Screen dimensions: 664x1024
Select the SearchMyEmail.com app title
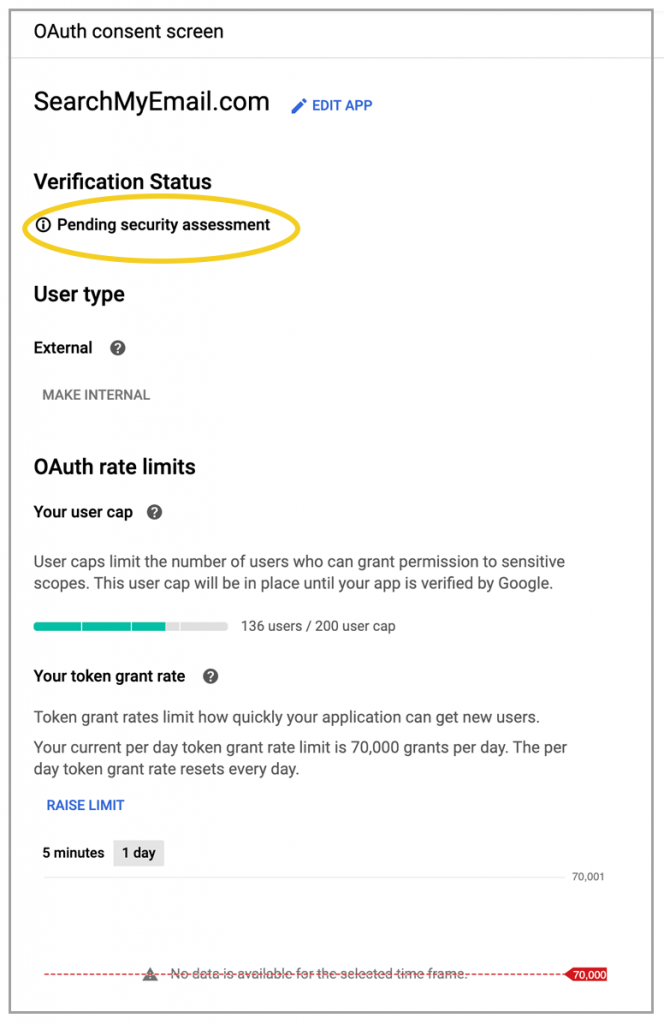click(x=150, y=102)
